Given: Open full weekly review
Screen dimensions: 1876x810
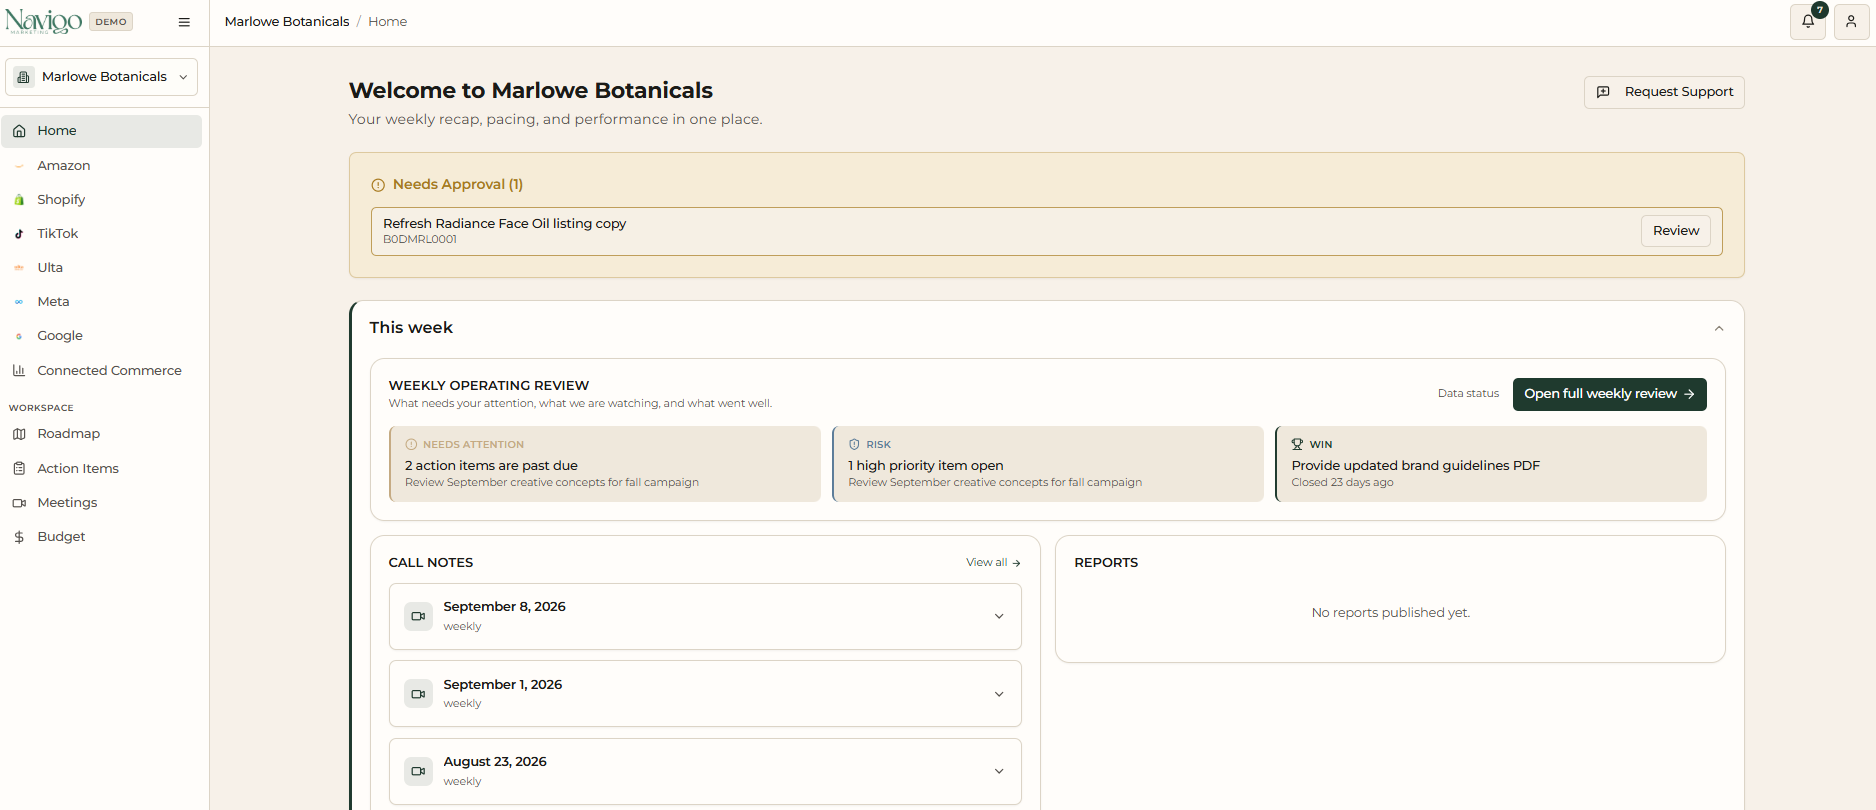Looking at the screenshot, I should (1609, 394).
